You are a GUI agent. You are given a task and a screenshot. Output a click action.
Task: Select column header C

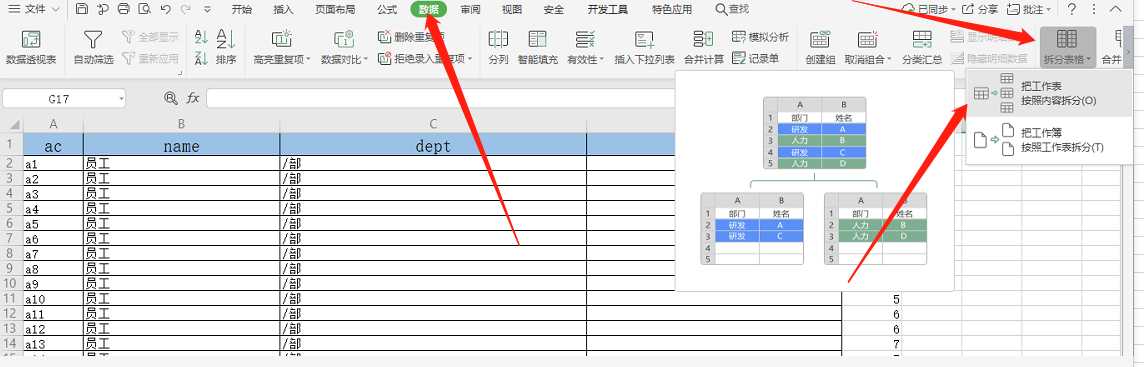[x=433, y=124]
